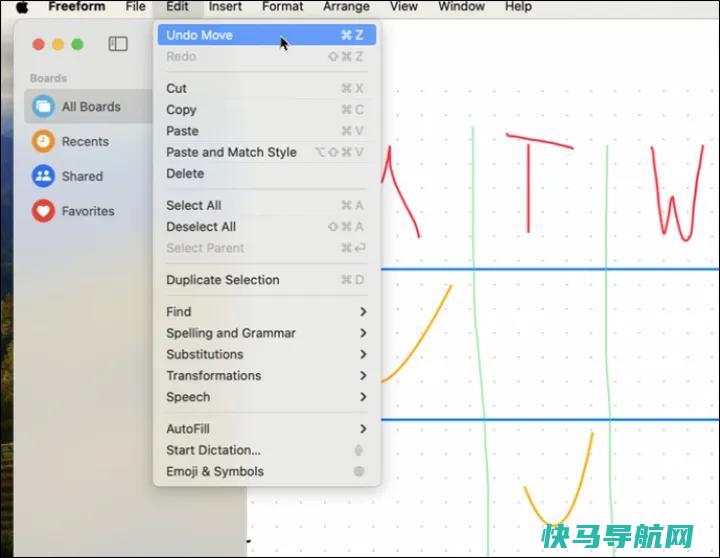Click the green fullscreen window button
This screenshot has width=720, height=558.
78,45
